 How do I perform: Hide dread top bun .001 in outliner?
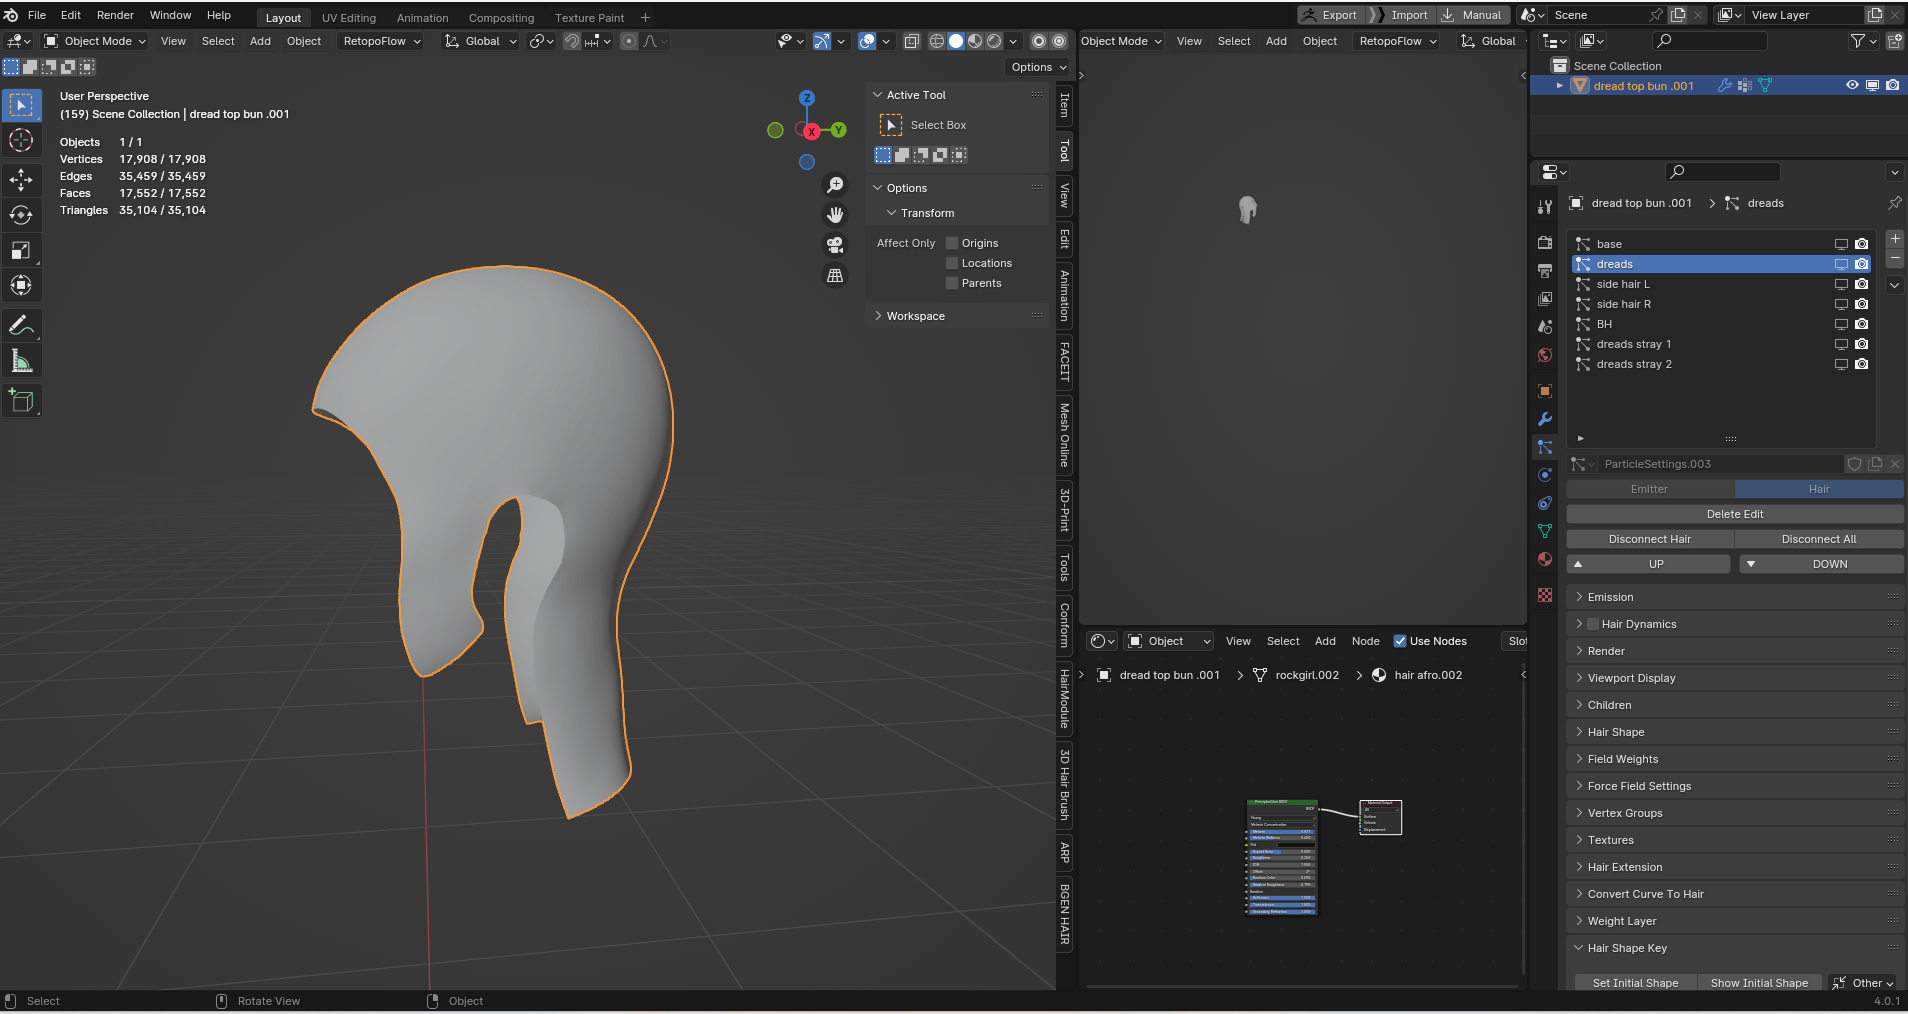tap(1852, 85)
